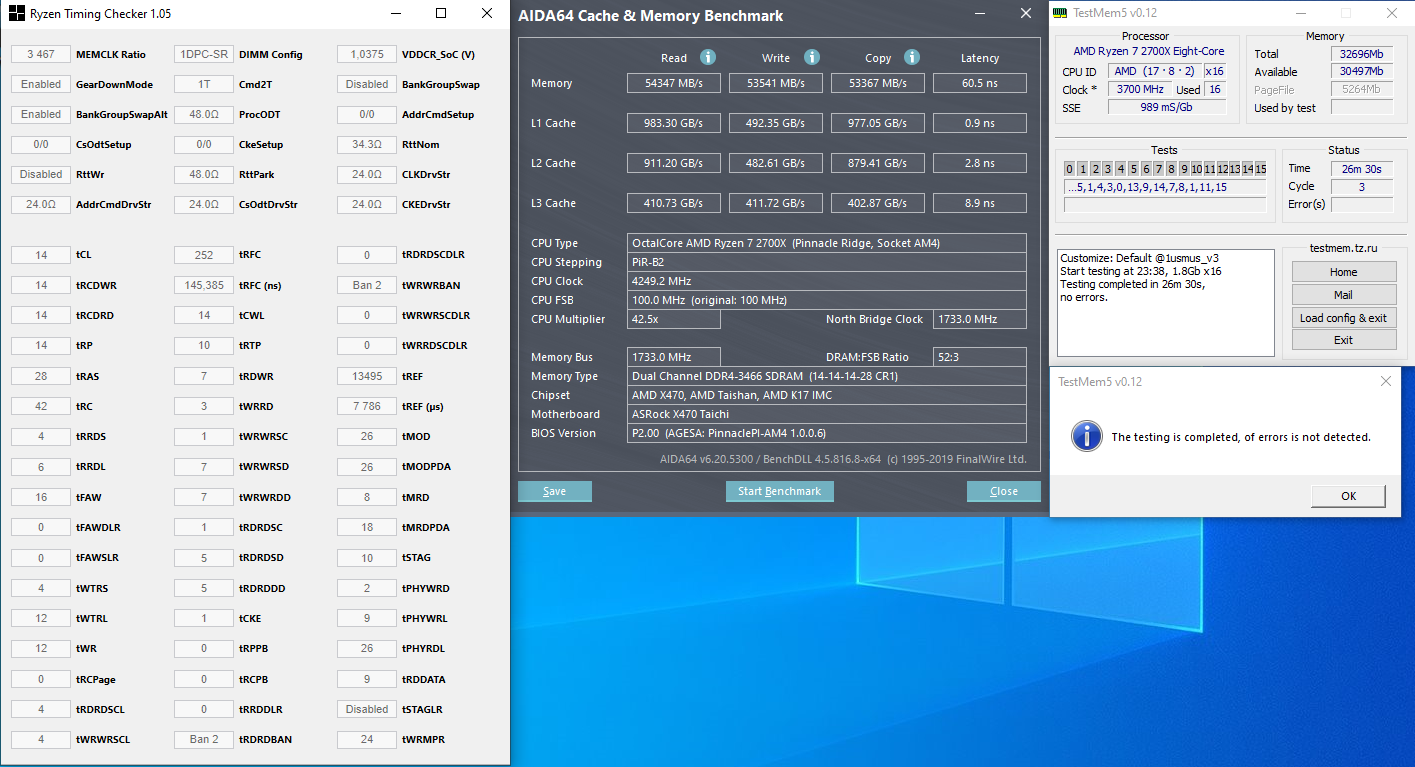Screen dimensions: 1415x767
Task: Select the Cycle value field in TestMem5
Action: [1362, 187]
